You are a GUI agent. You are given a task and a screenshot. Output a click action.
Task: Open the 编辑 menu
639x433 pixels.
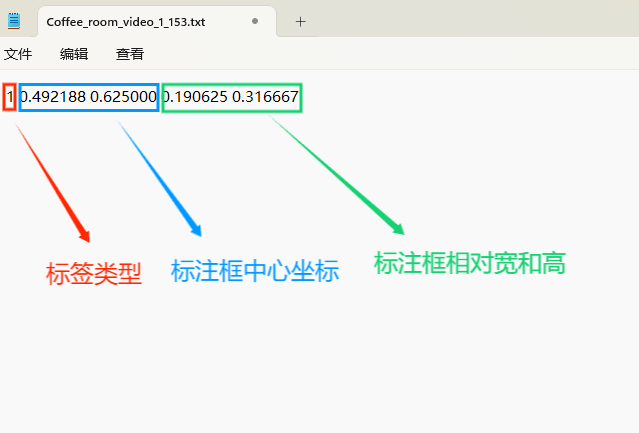coord(74,54)
